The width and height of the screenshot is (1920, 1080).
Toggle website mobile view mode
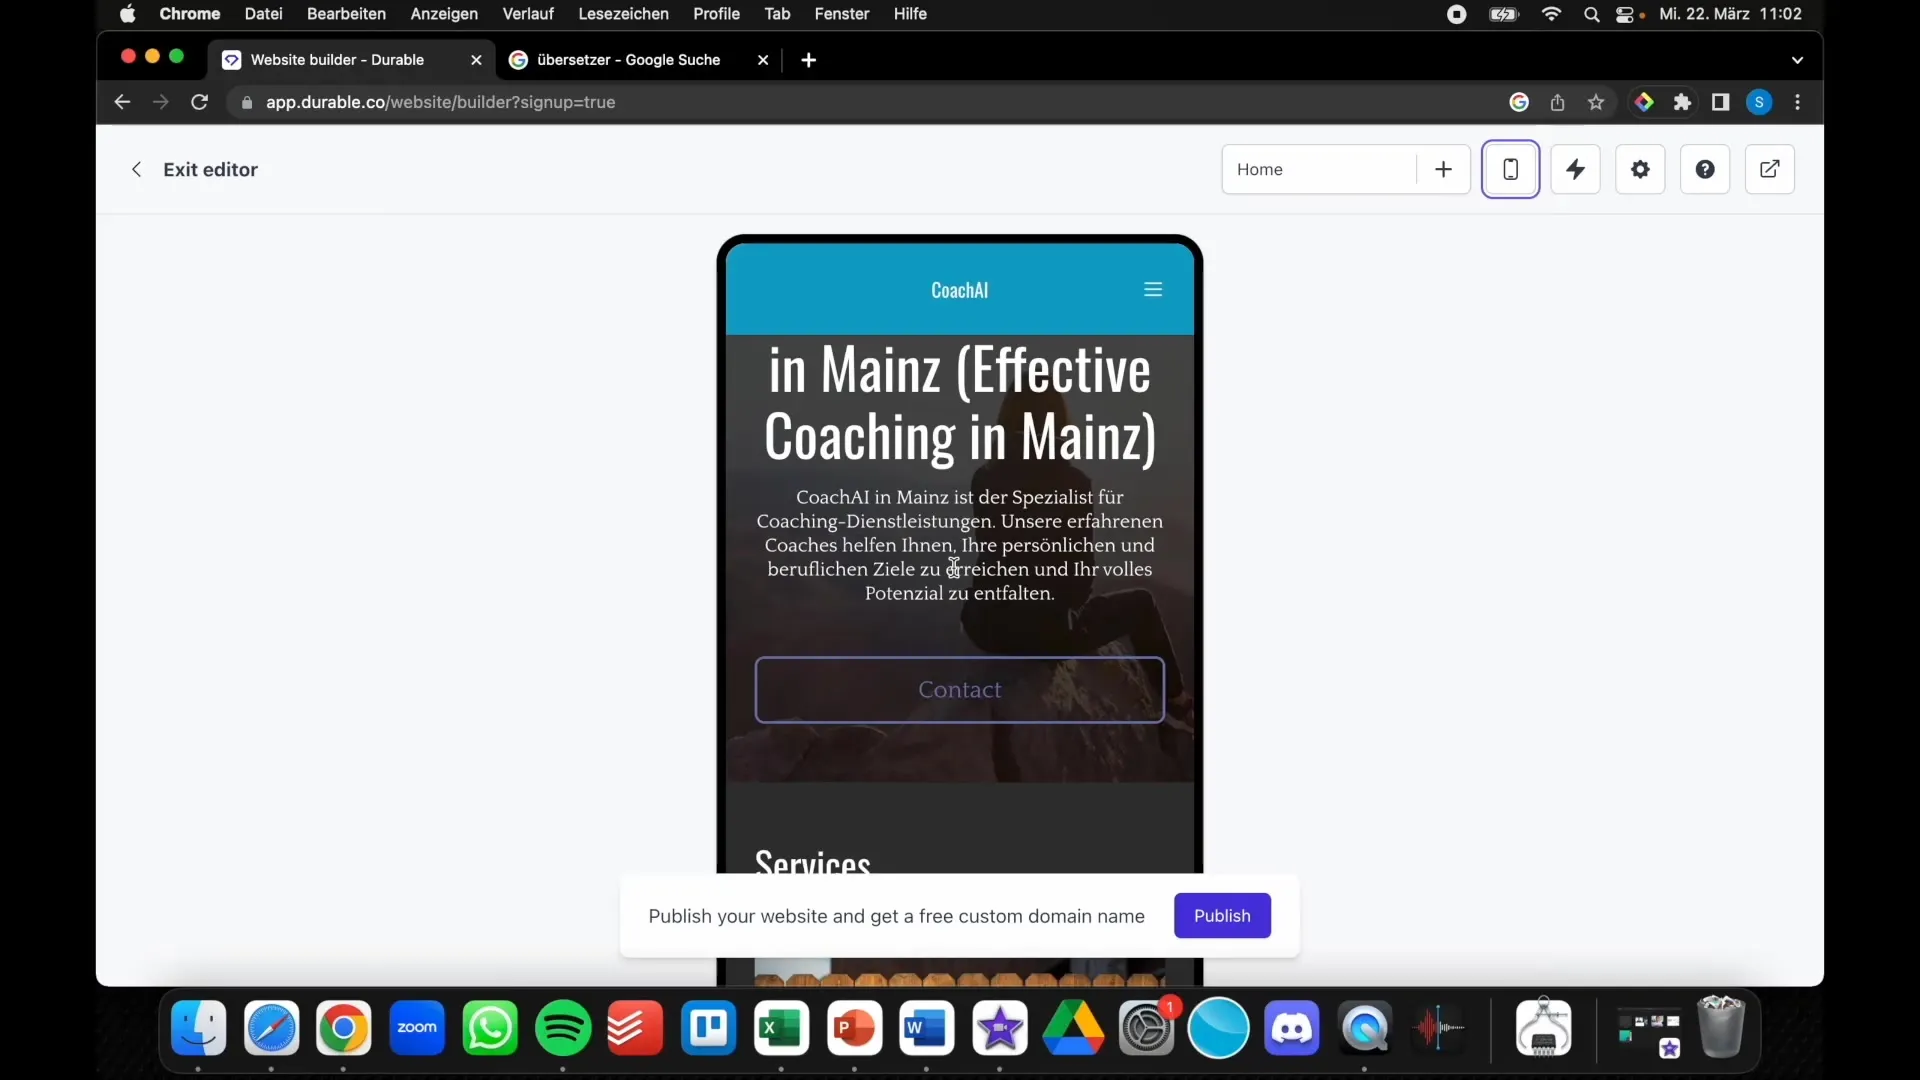click(x=1511, y=169)
